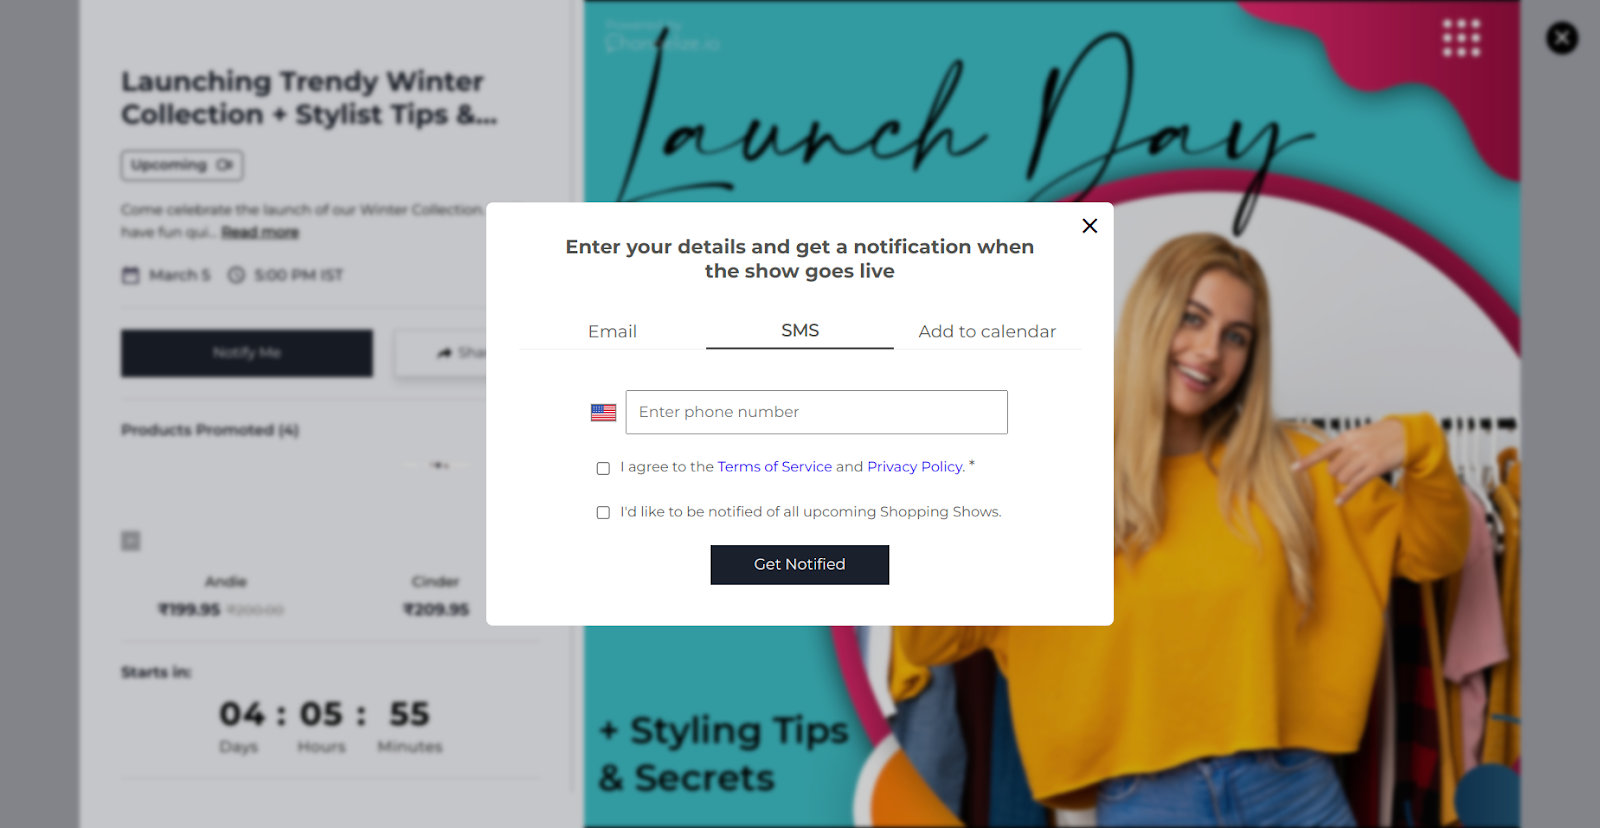Enable notifications for all upcoming Shopping Shows
Image resolution: width=1600 pixels, height=828 pixels.
(603, 512)
